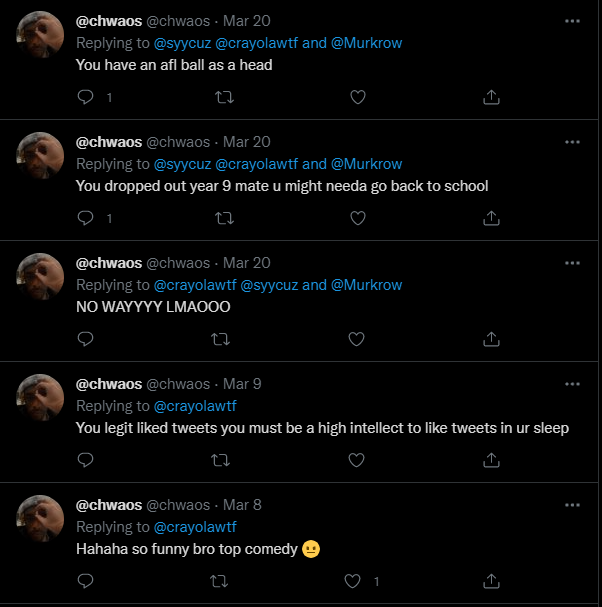The width and height of the screenshot is (602, 607).
Task: Click the @crayolawtf mention in Mar 9 tweet
Action: [x=194, y=406]
